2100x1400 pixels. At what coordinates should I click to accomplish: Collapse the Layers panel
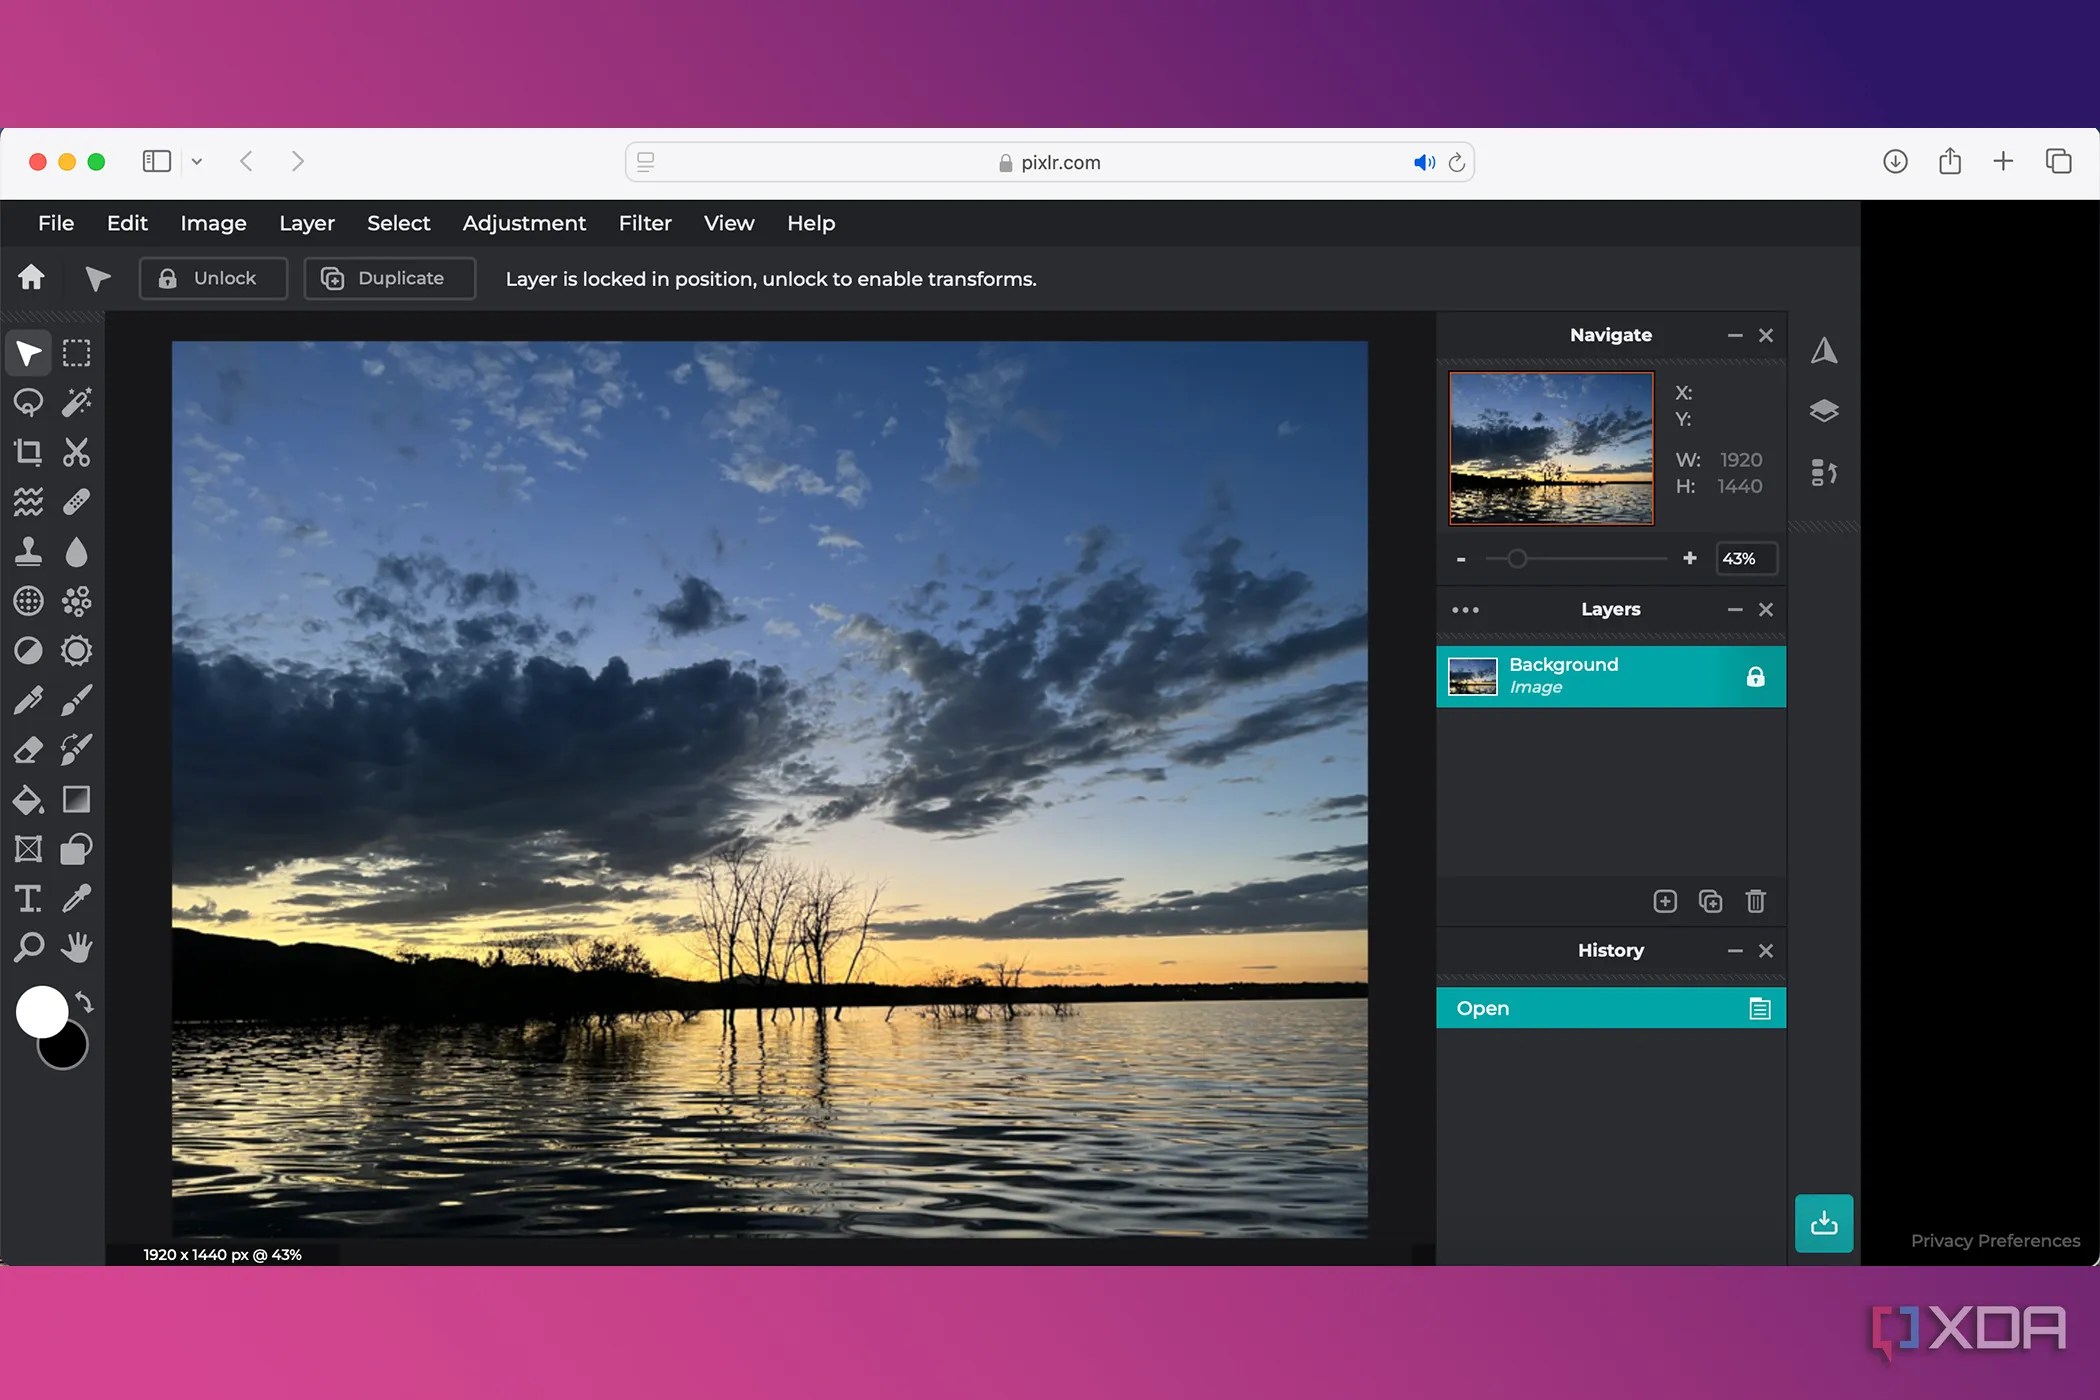[1735, 610]
